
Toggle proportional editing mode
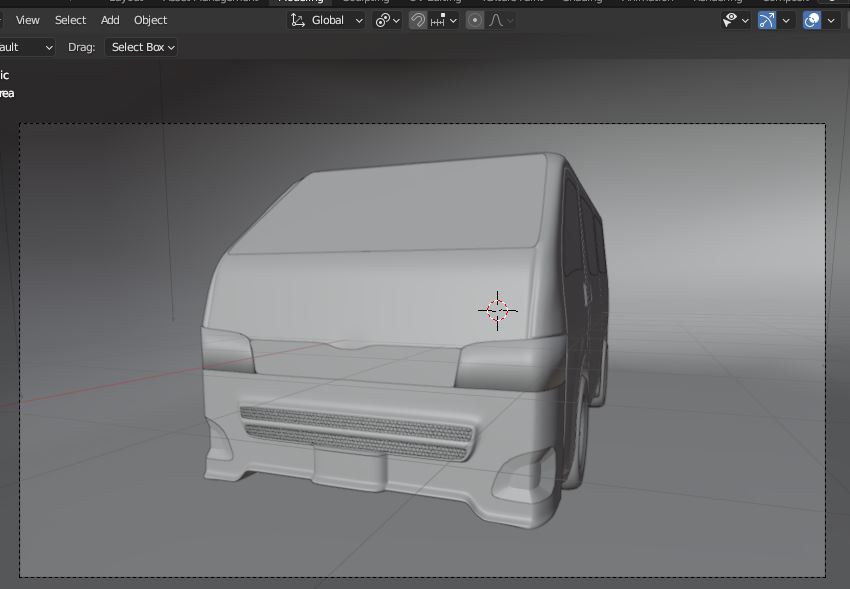(x=476, y=20)
